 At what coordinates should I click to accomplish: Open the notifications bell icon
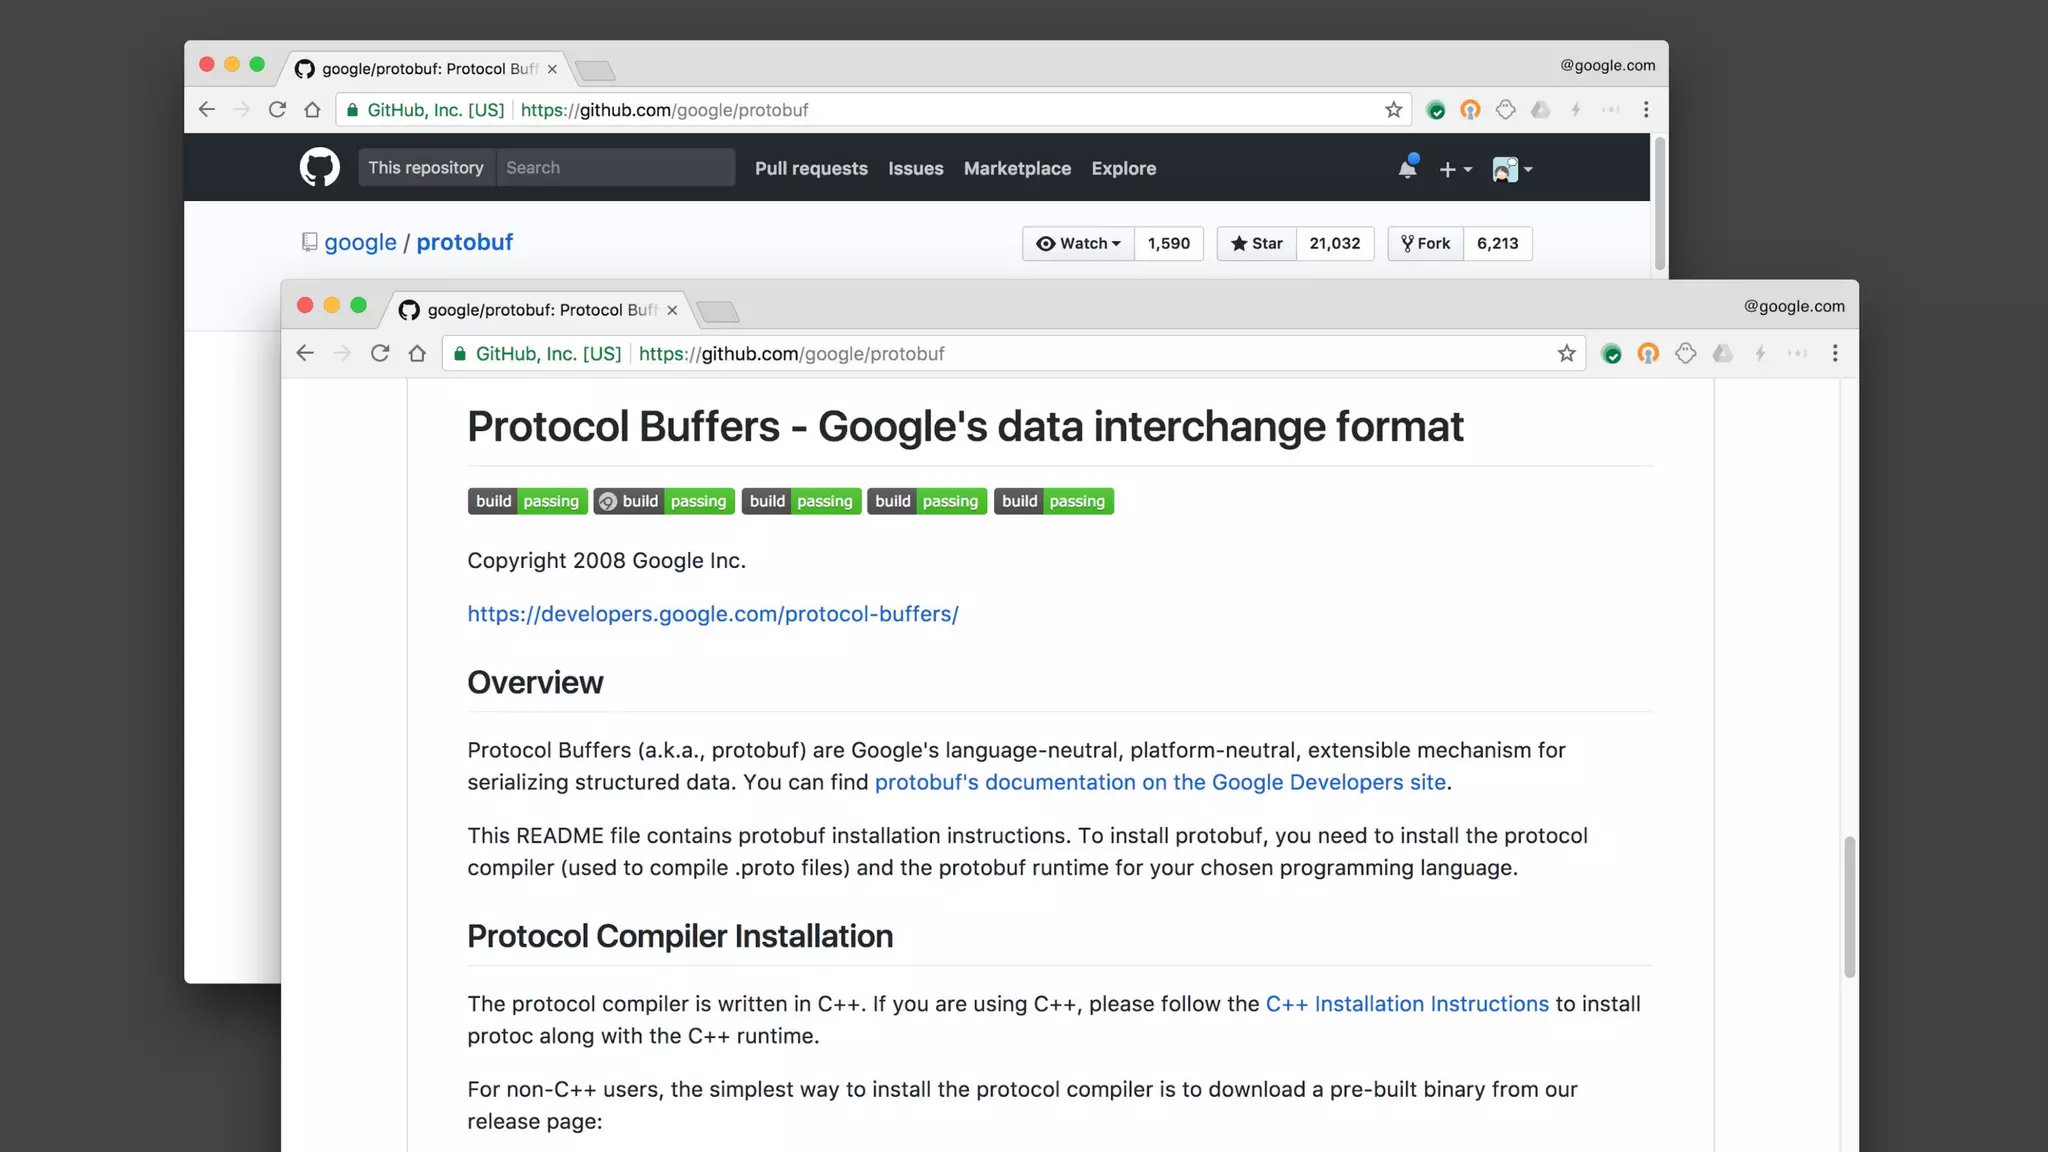click(1407, 168)
